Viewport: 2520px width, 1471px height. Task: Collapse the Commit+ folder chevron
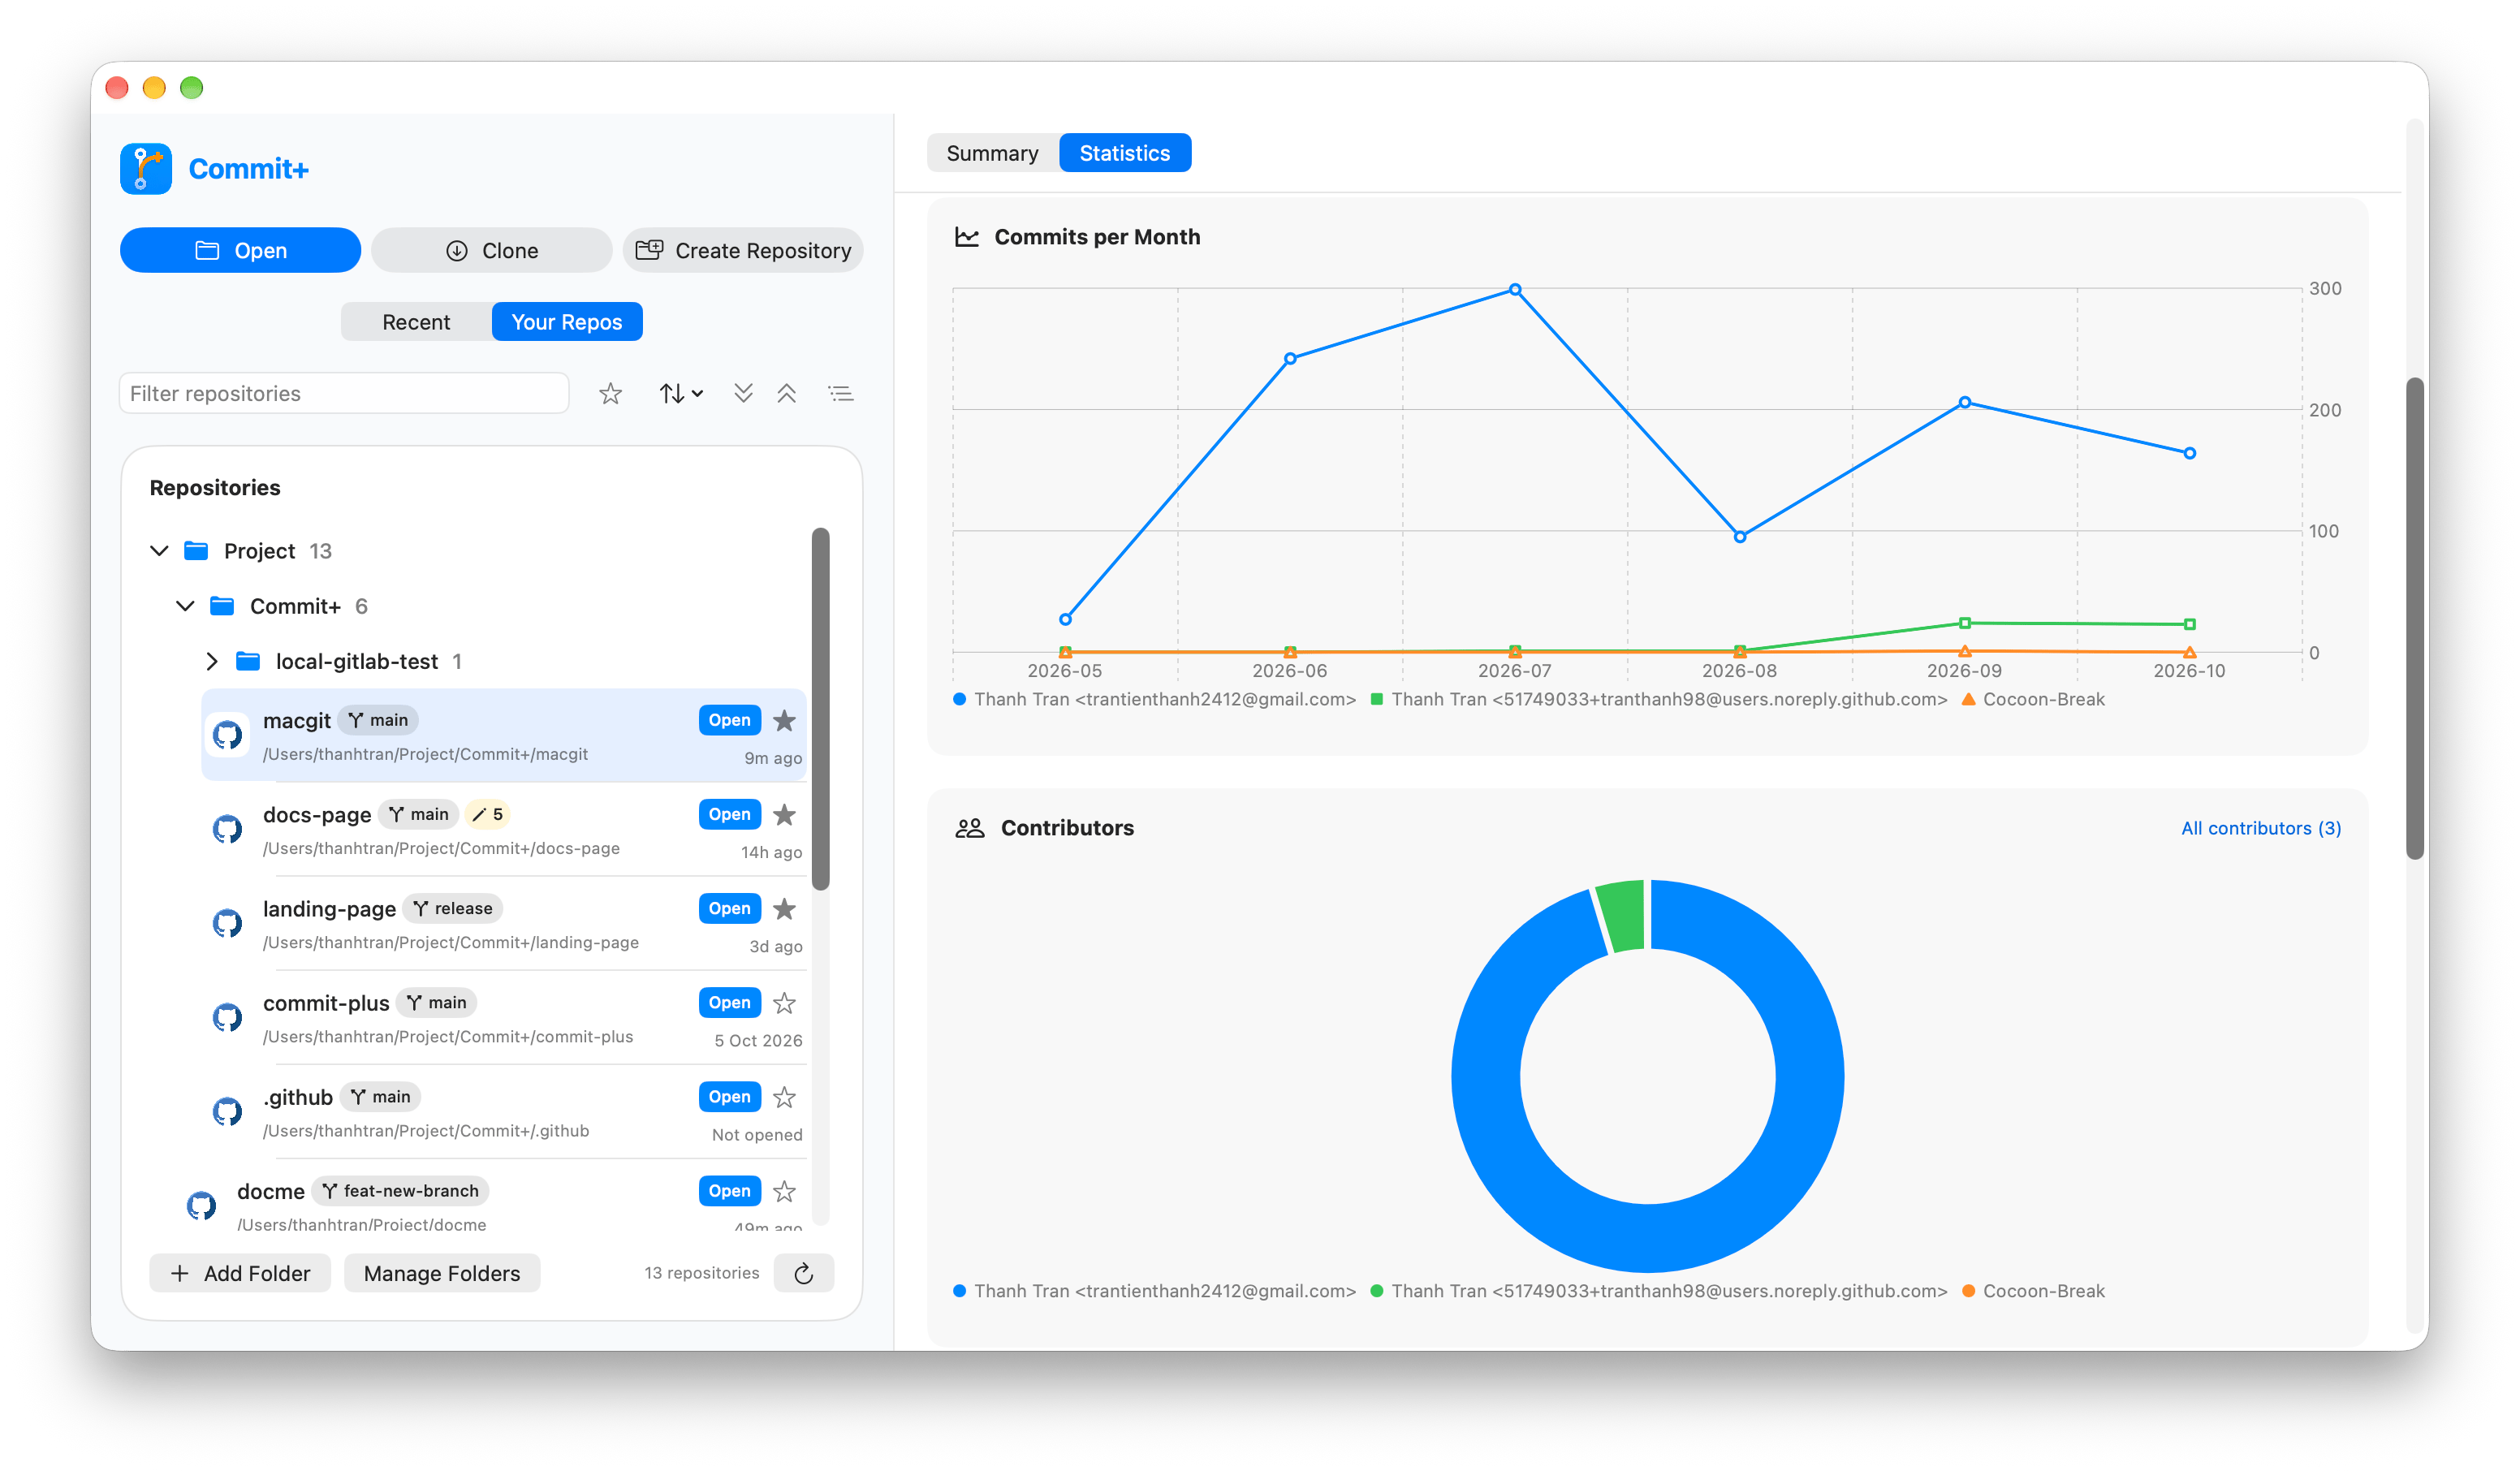[185, 606]
